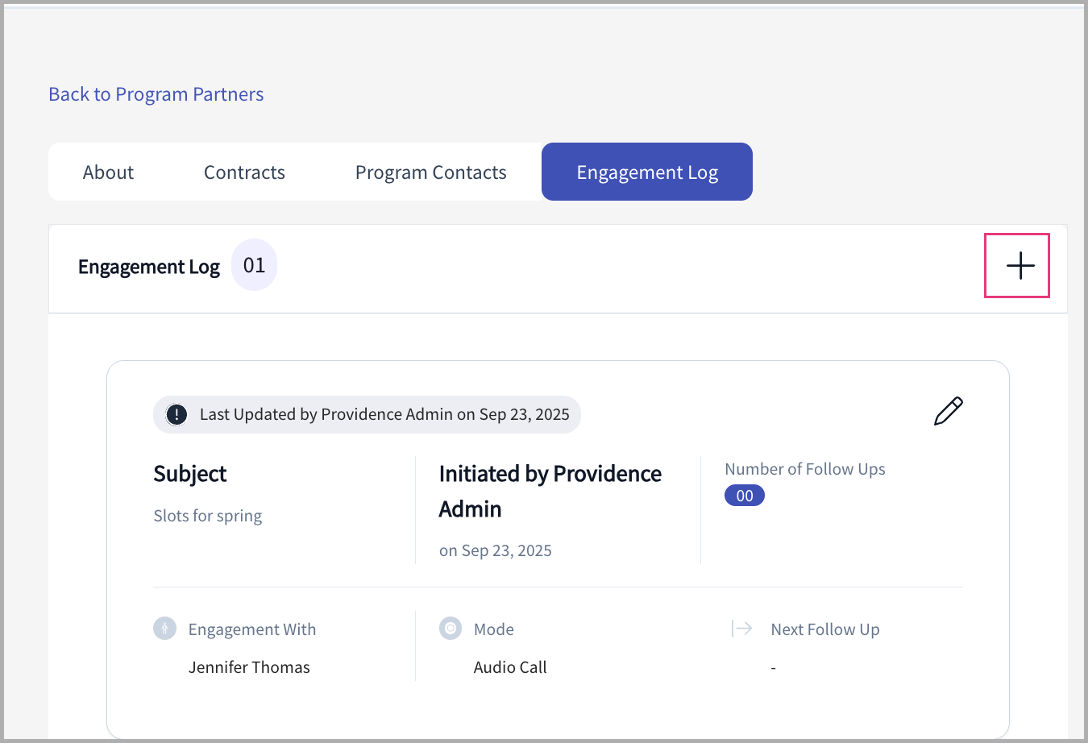Screen dimensions: 1088x744
Task: Add a new engagement log entry
Action: 1019,266
